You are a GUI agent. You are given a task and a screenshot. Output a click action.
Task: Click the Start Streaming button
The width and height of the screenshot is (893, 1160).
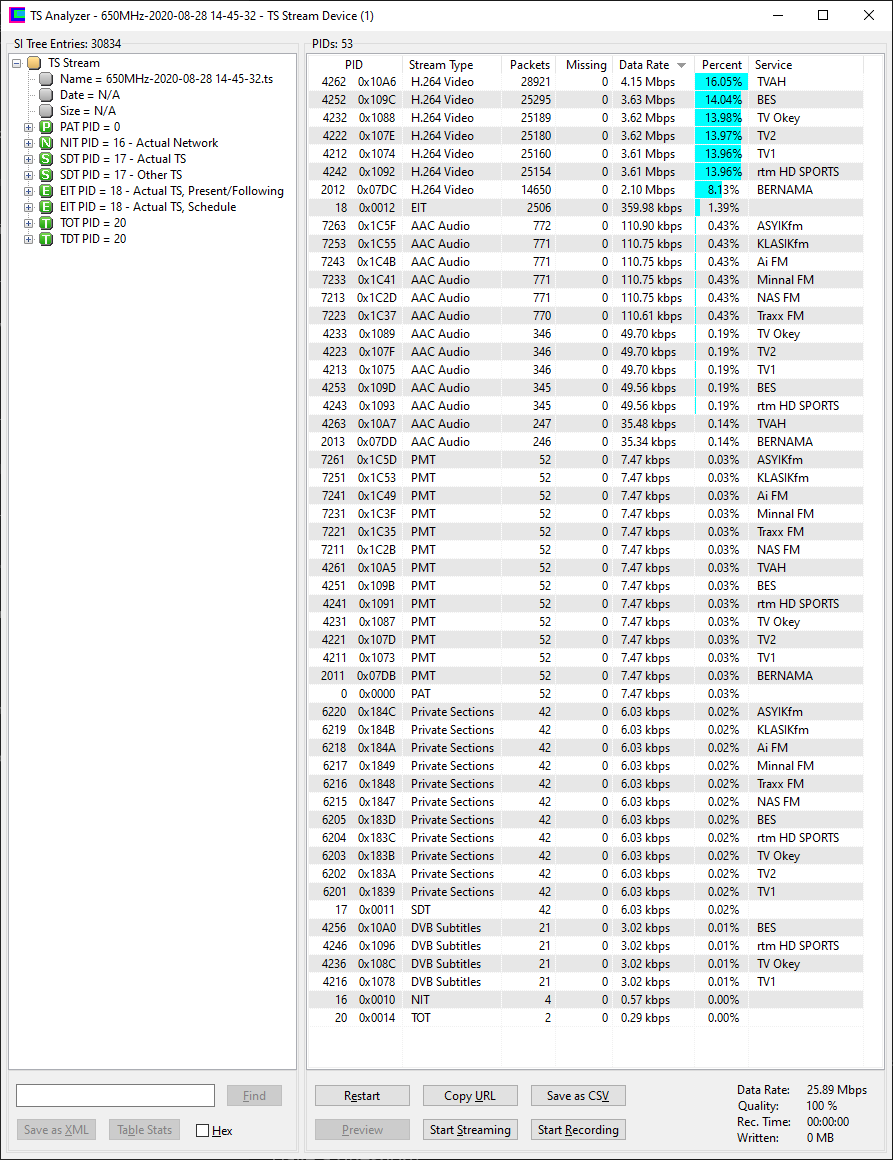[x=470, y=1130]
